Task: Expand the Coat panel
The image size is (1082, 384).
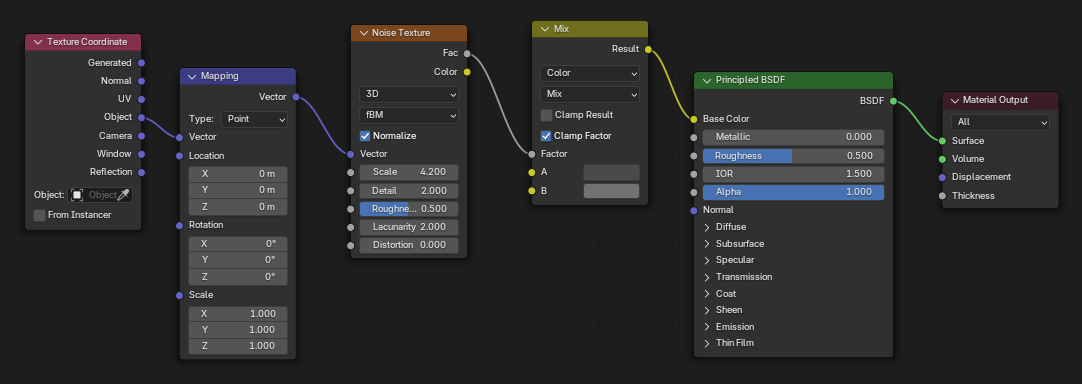Action: pos(707,294)
